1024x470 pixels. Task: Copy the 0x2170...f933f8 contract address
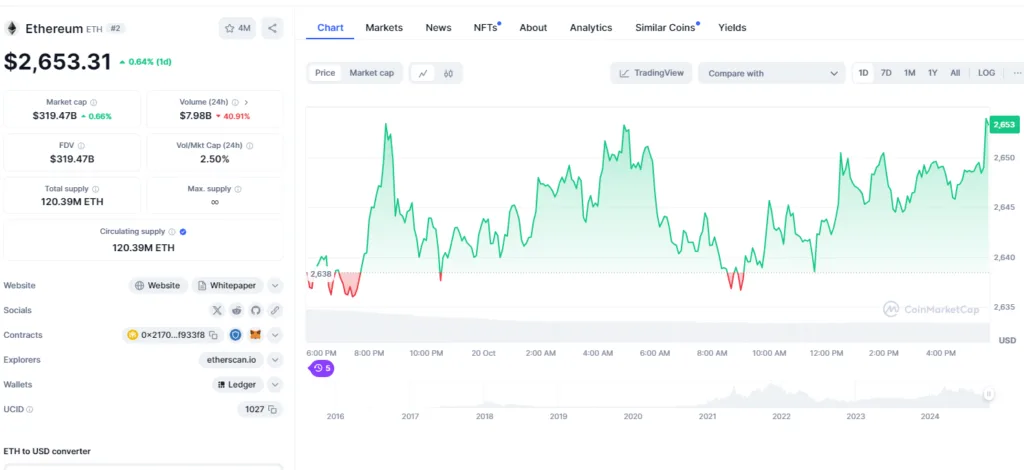213,335
